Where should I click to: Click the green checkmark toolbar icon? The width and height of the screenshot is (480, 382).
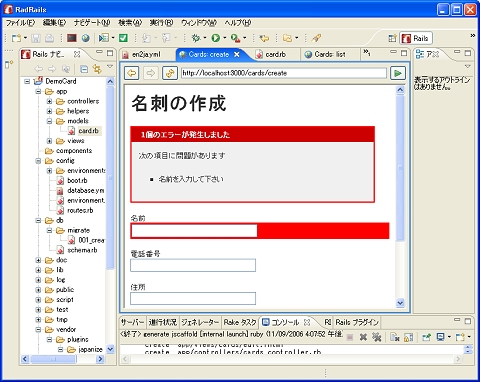[123, 38]
